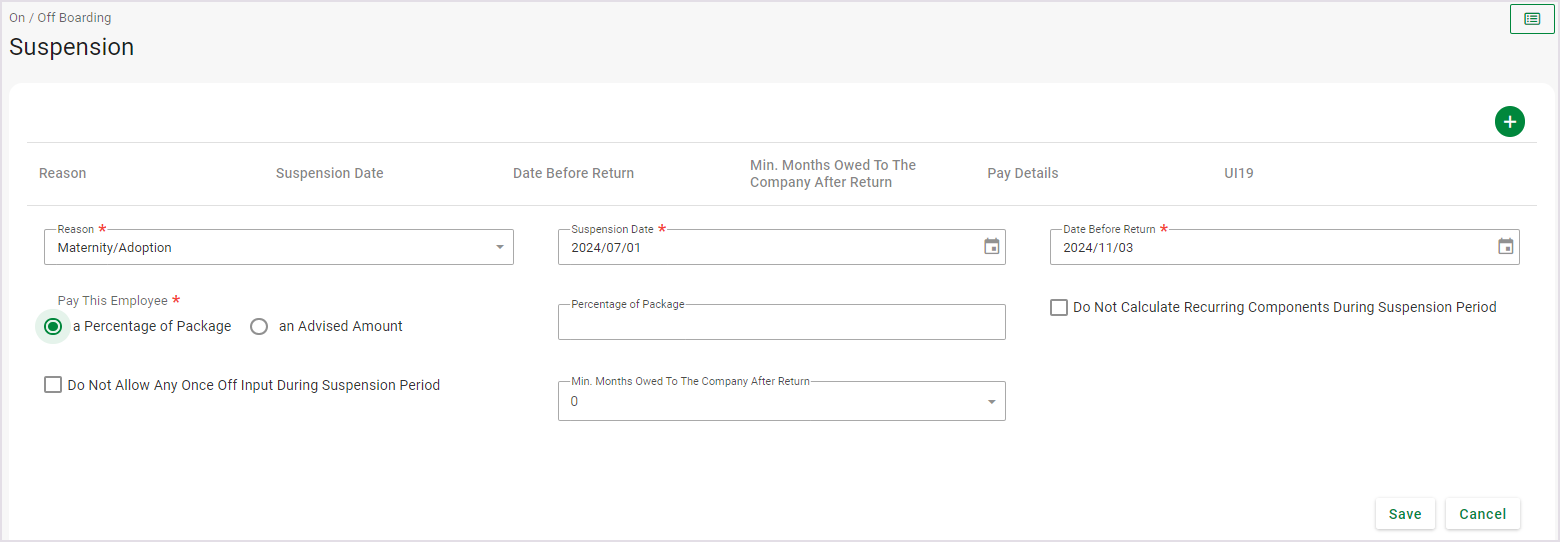Click the UI19 column header
This screenshot has height=542, width=1560.
pyautogui.click(x=1238, y=173)
